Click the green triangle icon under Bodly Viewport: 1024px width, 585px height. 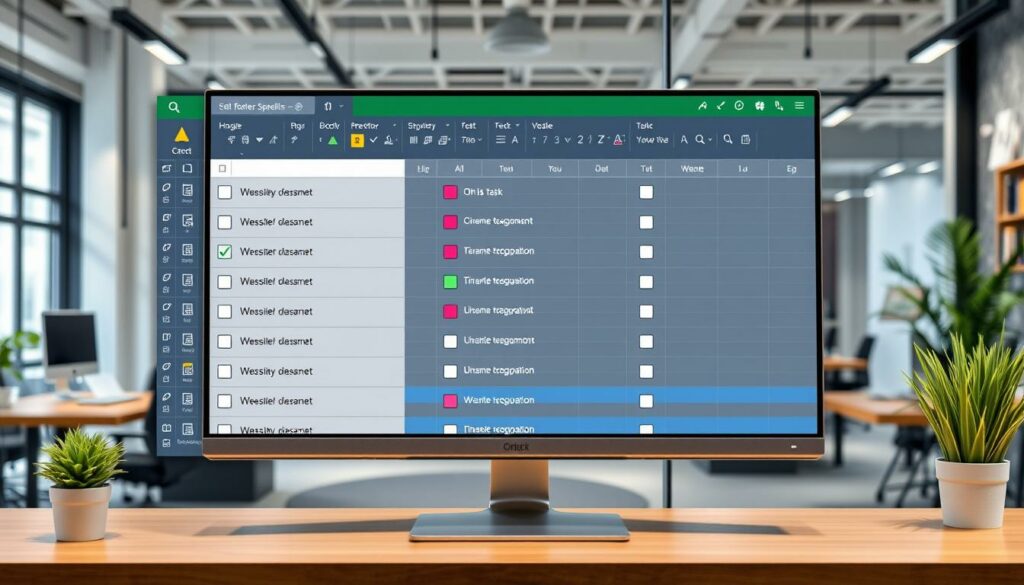point(333,140)
